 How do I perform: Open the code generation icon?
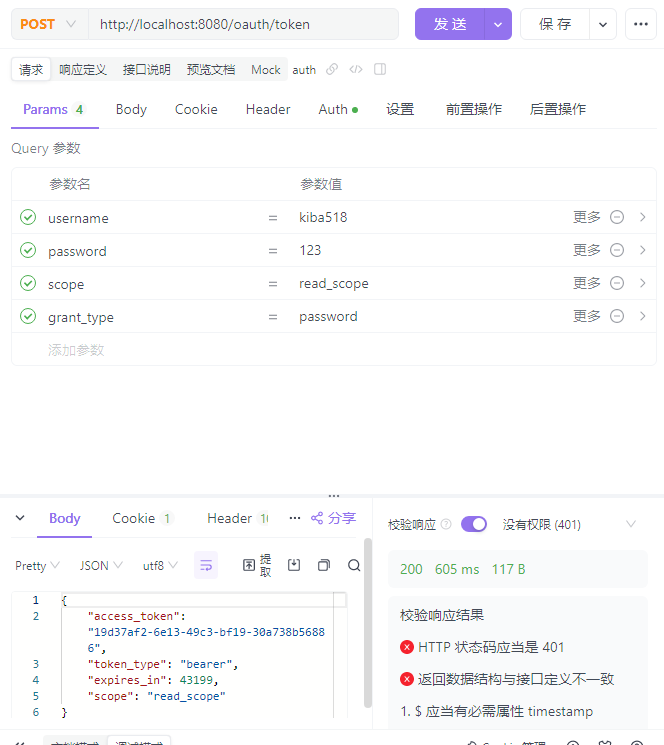click(x=355, y=69)
